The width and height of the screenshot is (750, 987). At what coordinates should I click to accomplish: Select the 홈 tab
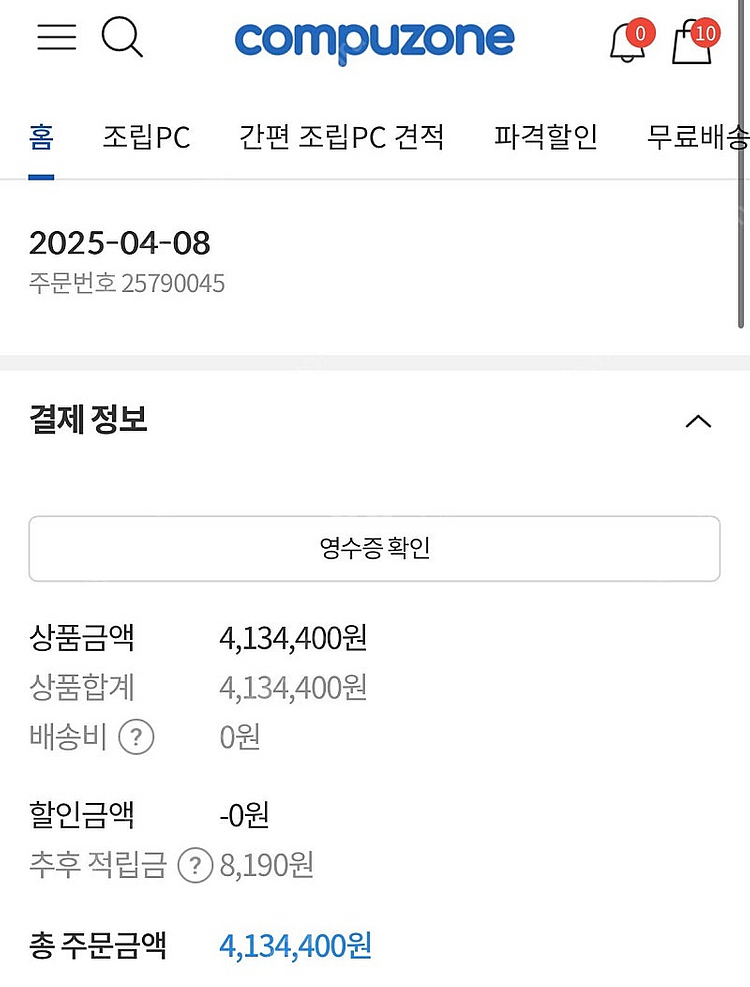(41, 137)
